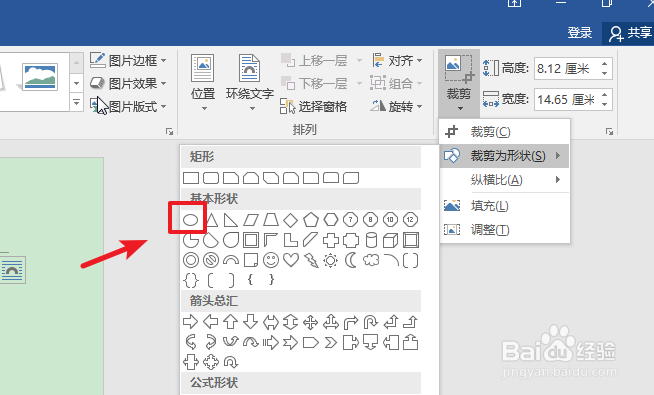Viewport: 654px width, 395px height.
Task: Choose the donut ring shape
Action: pos(191,260)
